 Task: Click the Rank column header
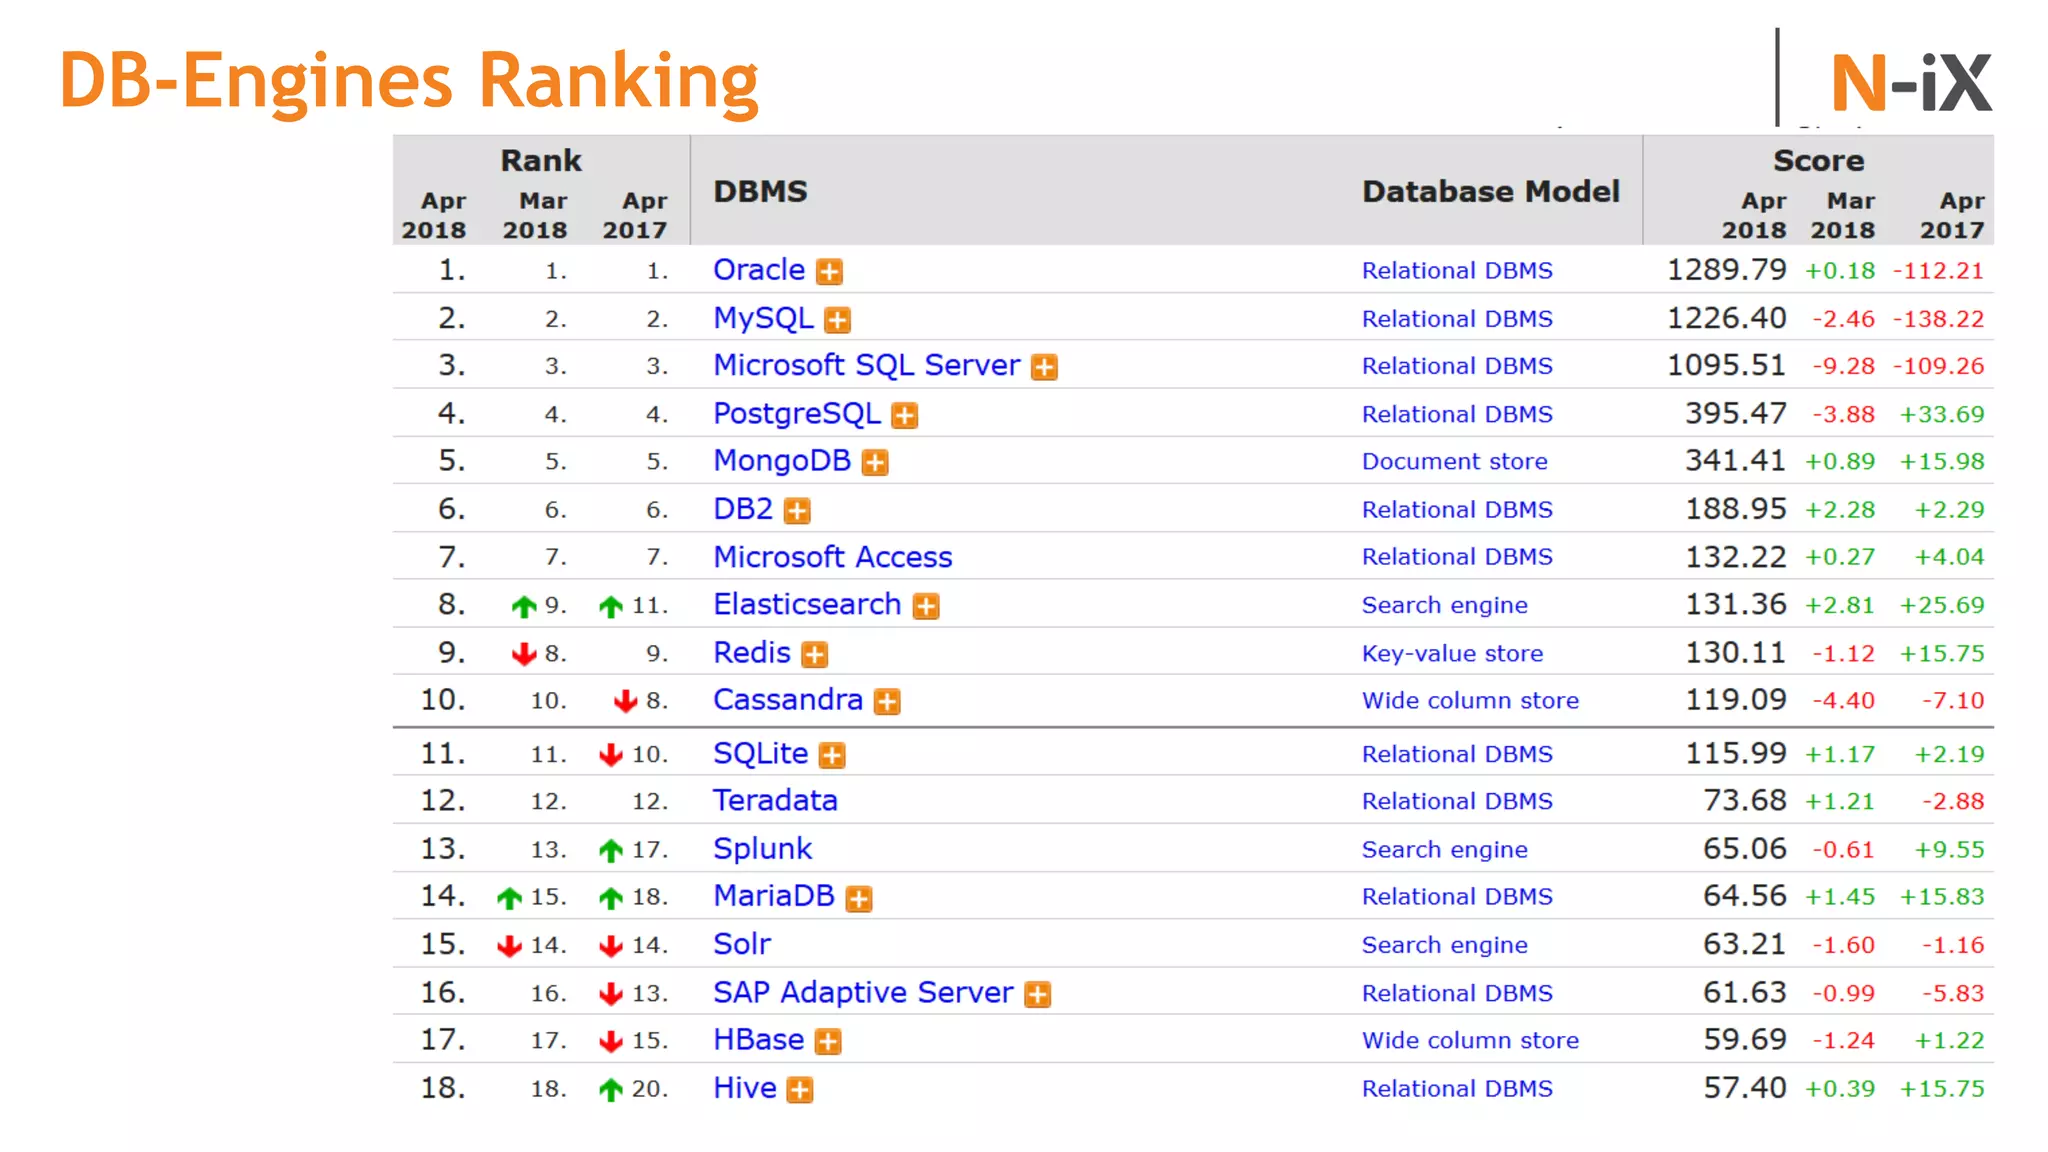(541, 160)
